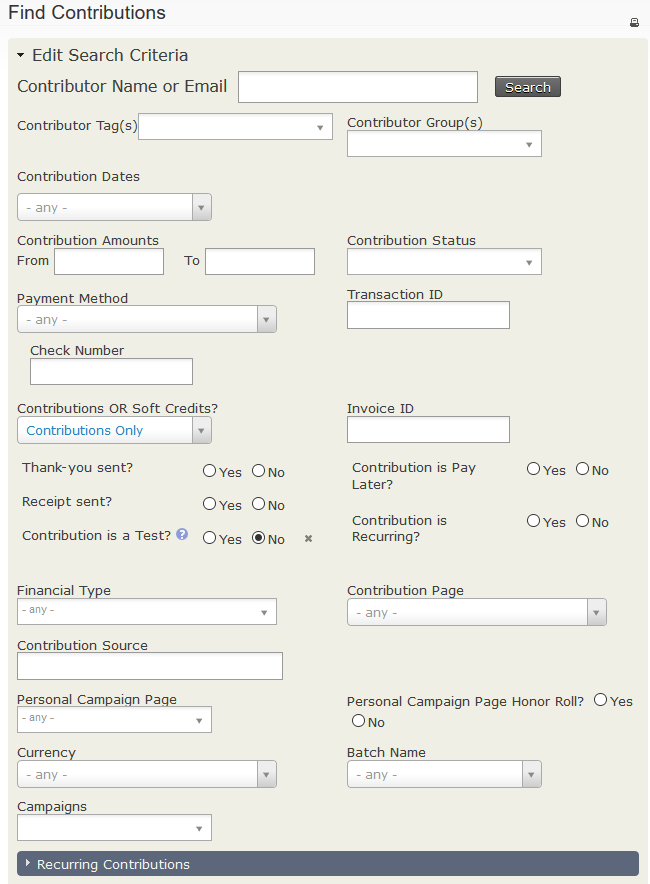This screenshot has height=884, width=650.
Task: Open the Batch Name dropdown
Action: 444,774
